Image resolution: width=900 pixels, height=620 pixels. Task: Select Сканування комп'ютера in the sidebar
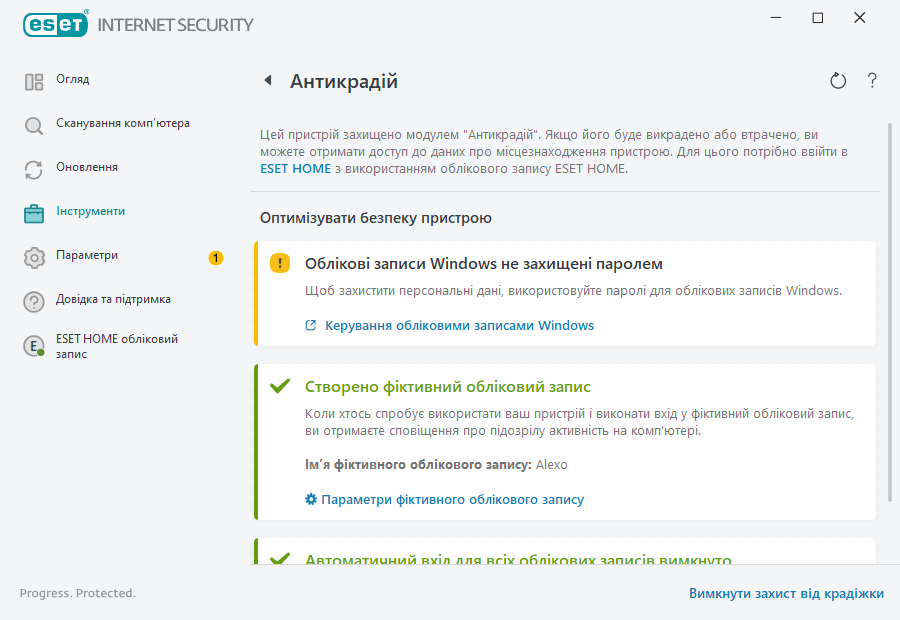123,124
